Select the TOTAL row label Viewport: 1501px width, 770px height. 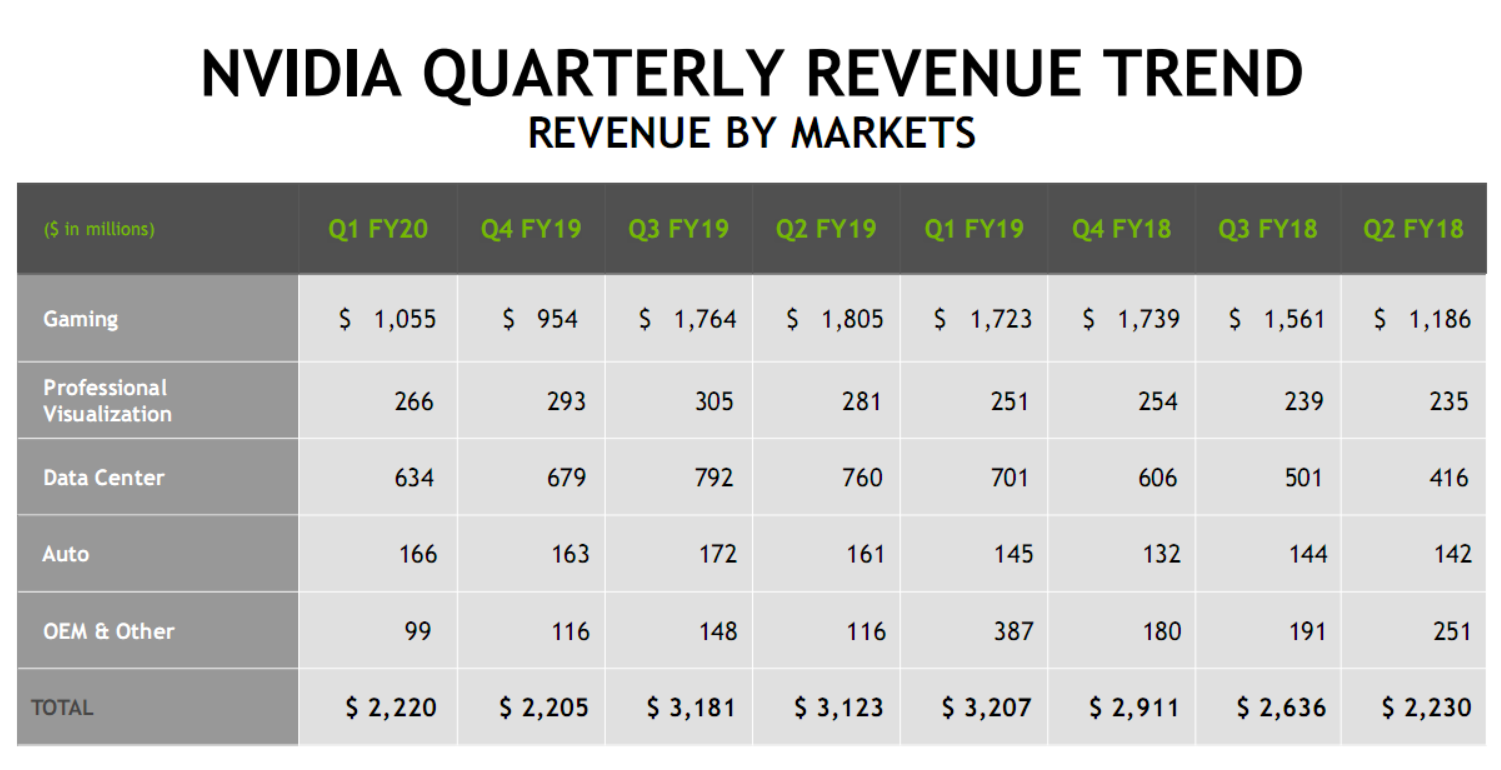coord(61,707)
